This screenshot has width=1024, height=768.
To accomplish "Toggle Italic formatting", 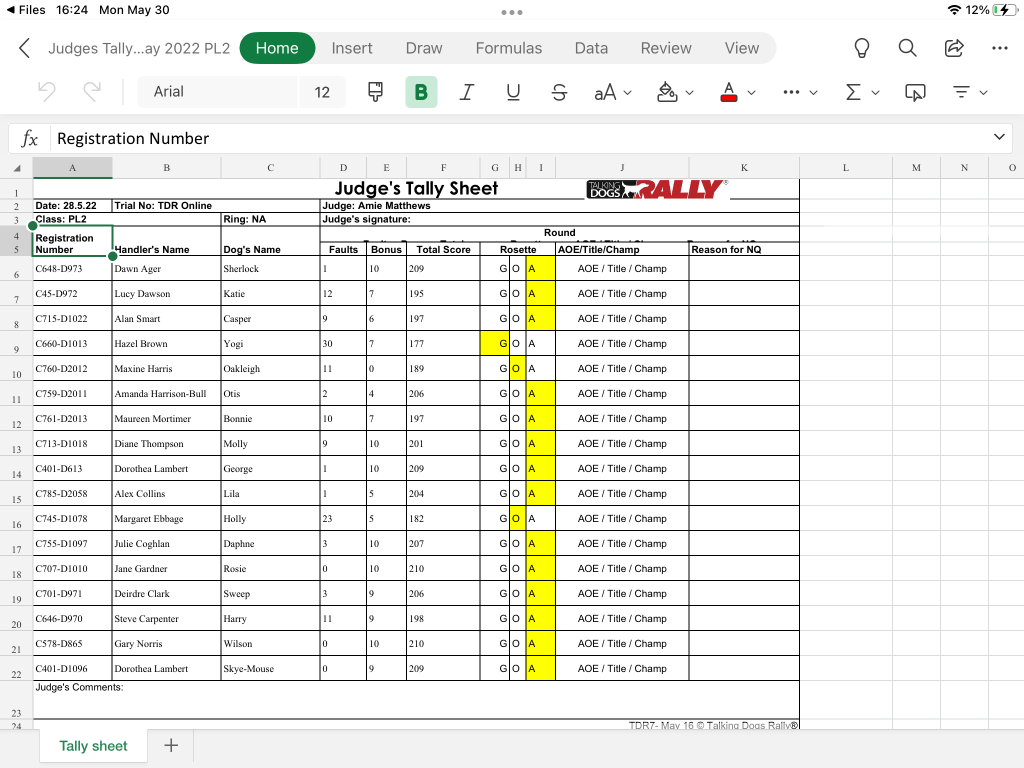I will 466,92.
